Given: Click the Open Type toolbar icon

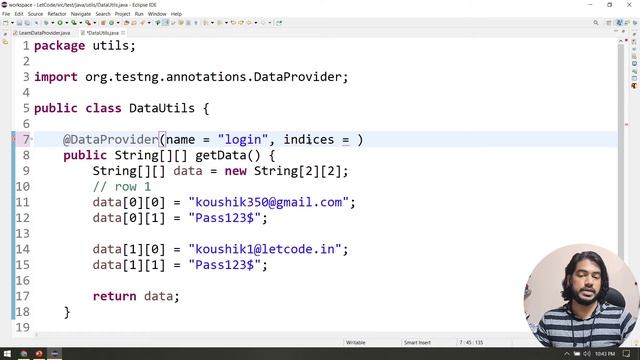Looking at the screenshot, I should coord(126,23).
